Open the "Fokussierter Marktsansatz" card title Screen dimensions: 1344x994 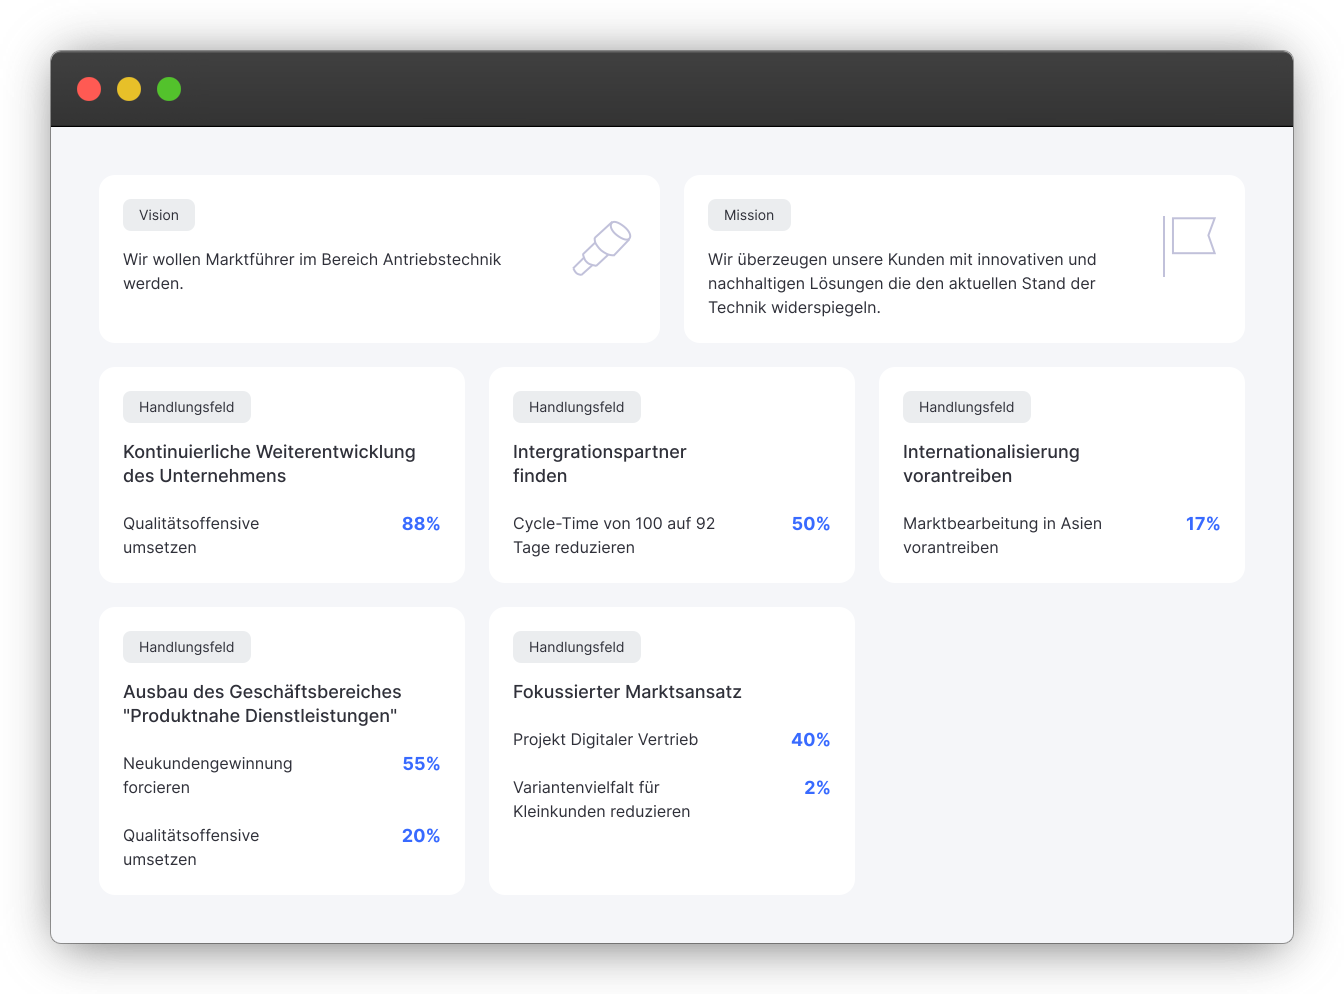coord(627,692)
